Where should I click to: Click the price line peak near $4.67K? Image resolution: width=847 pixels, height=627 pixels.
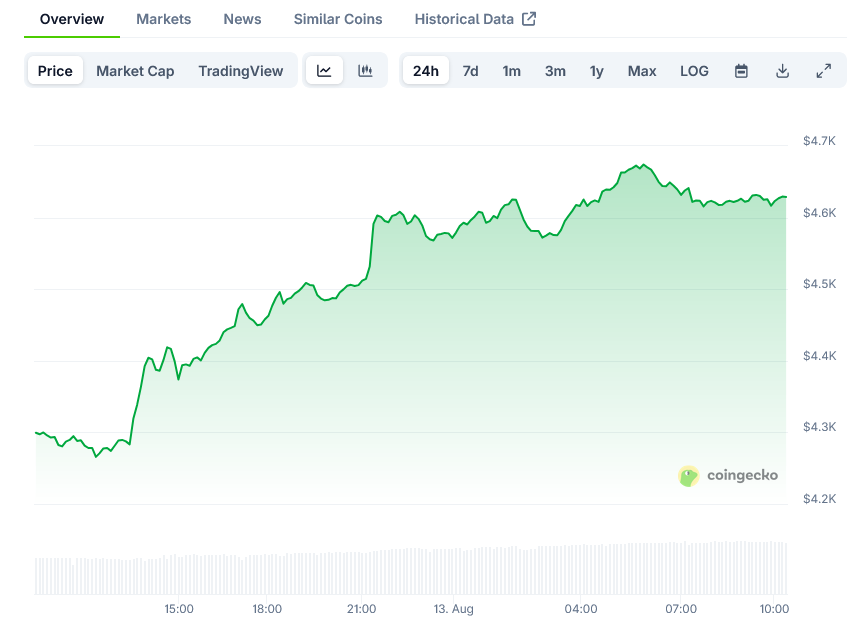click(x=641, y=165)
